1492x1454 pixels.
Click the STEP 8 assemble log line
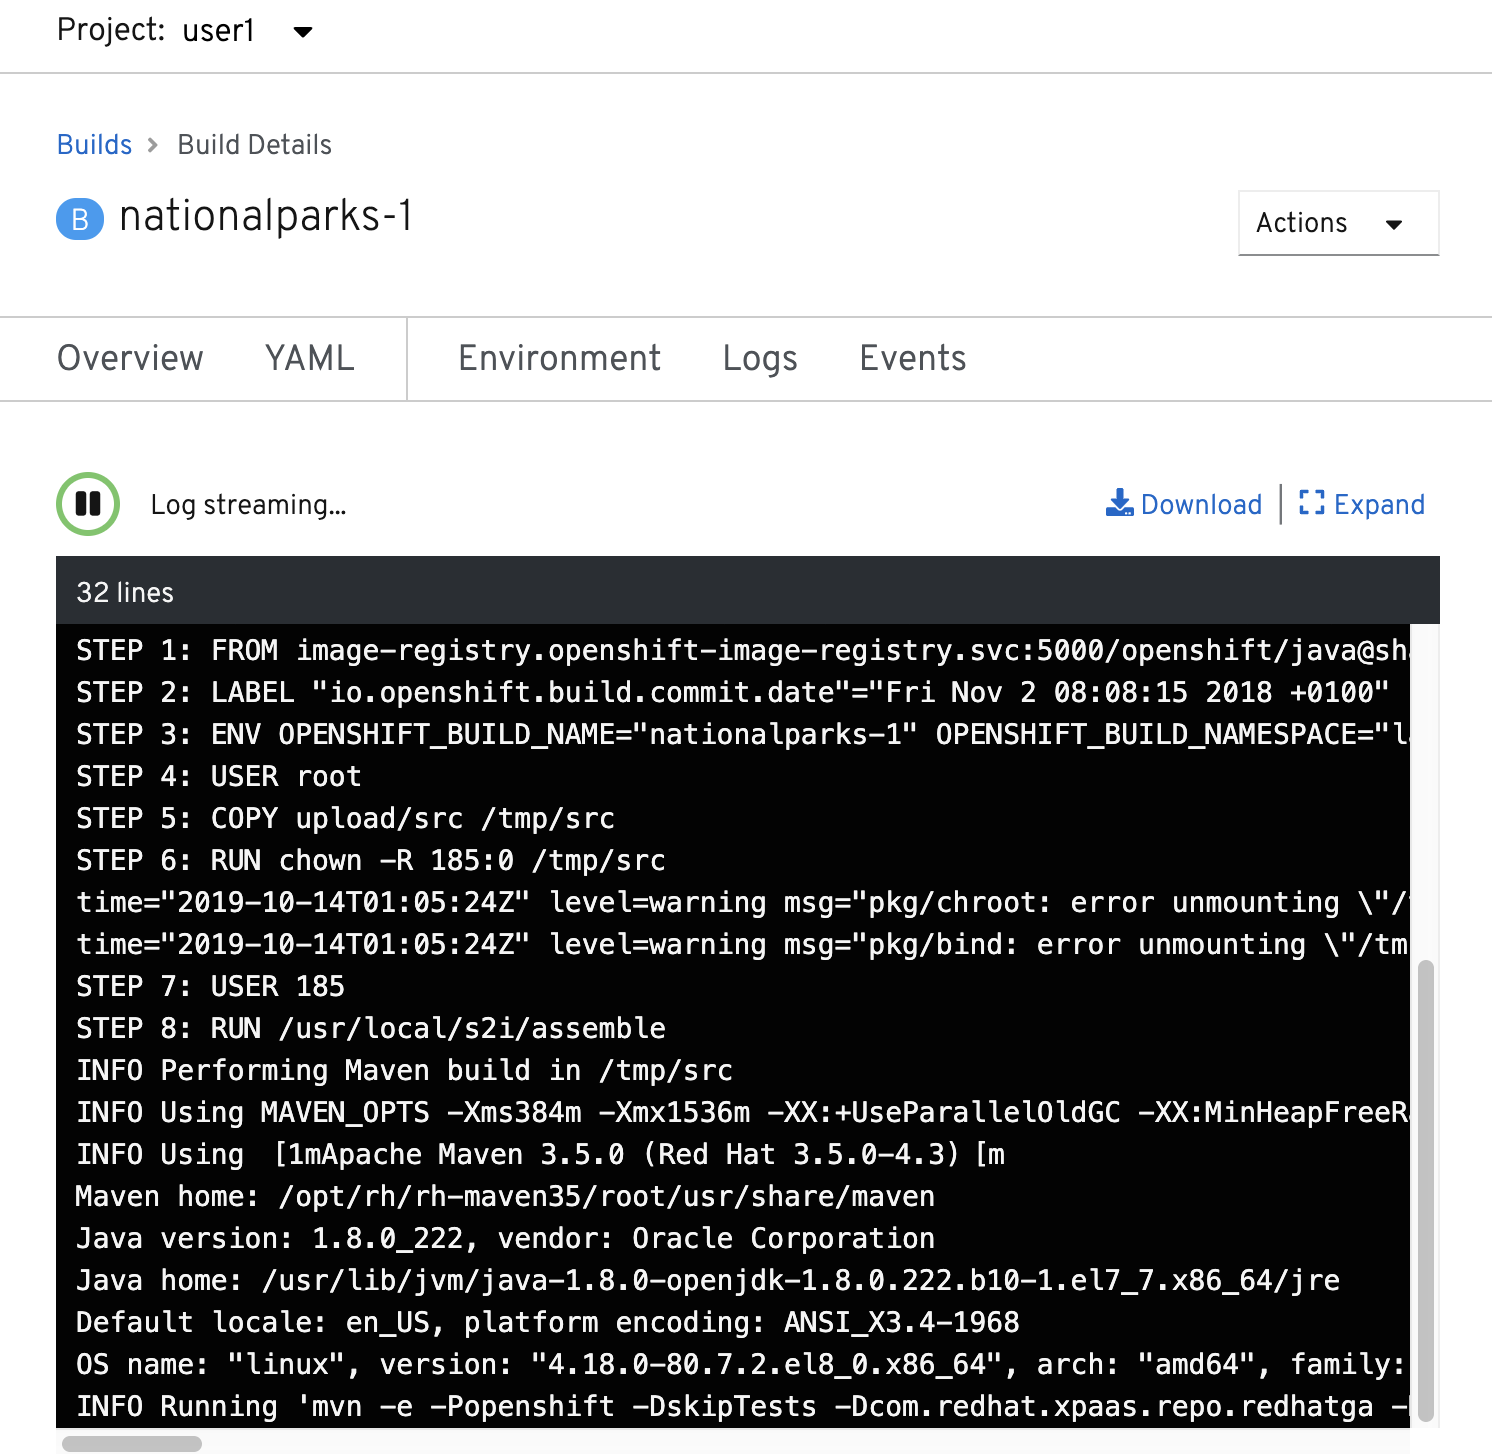371,1028
